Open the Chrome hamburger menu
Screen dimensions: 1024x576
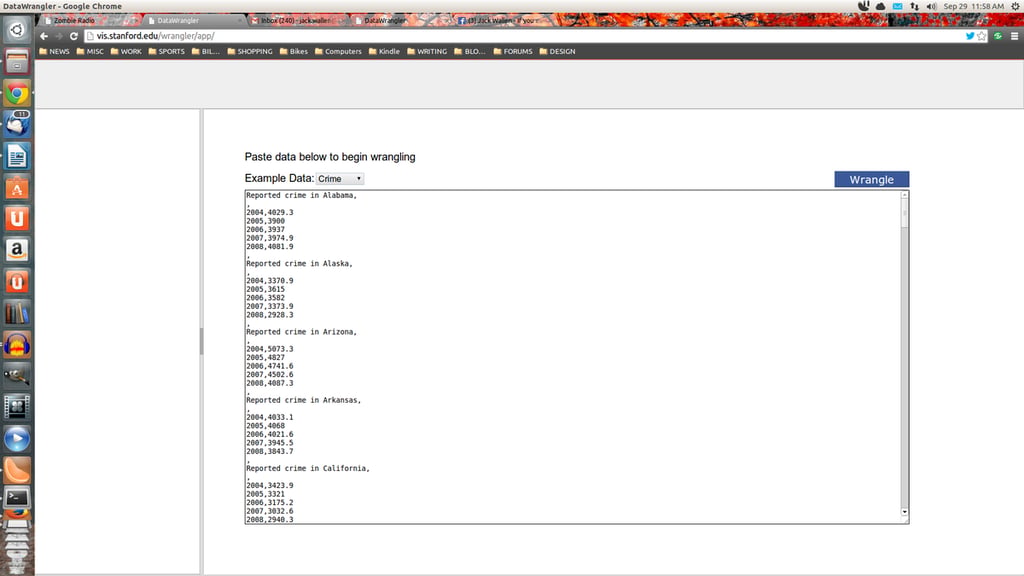coord(1014,36)
